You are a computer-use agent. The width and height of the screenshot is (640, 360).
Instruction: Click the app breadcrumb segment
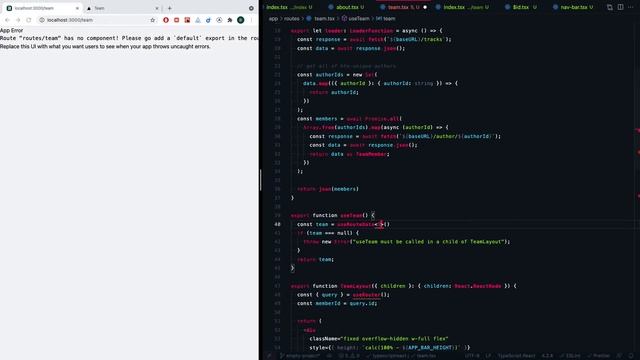pyautogui.click(x=273, y=19)
